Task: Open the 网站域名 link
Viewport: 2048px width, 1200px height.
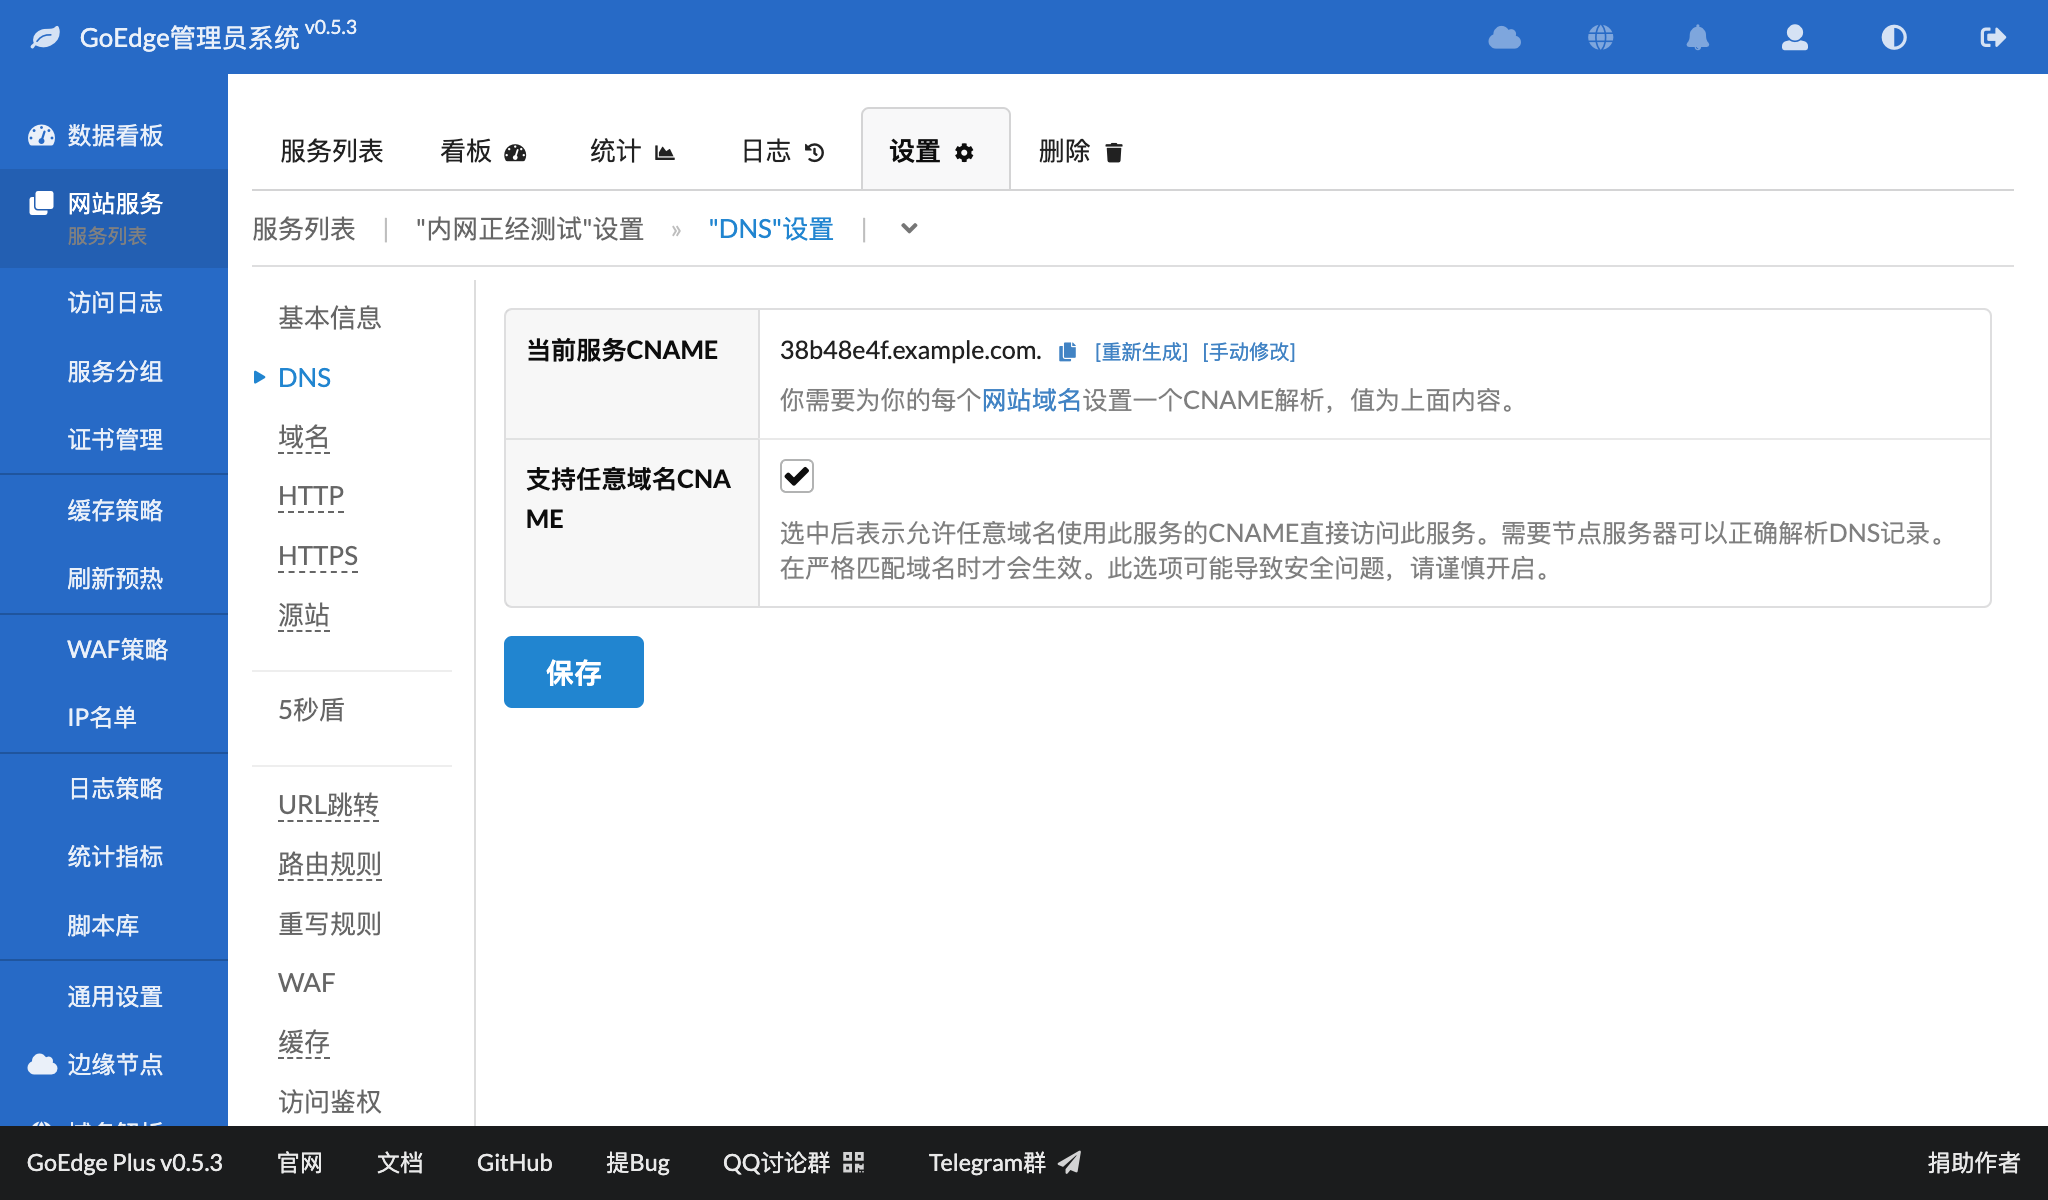Action: [1031, 401]
